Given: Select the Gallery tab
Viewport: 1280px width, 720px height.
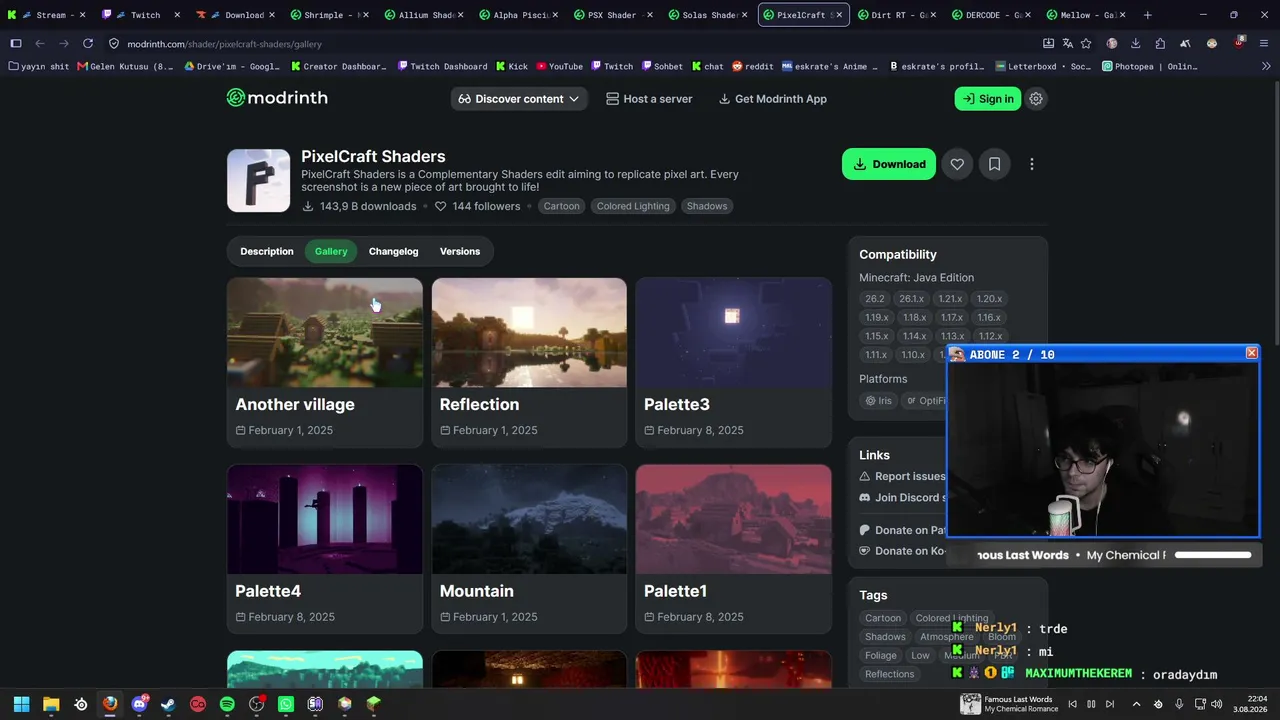Looking at the screenshot, I should [331, 251].
